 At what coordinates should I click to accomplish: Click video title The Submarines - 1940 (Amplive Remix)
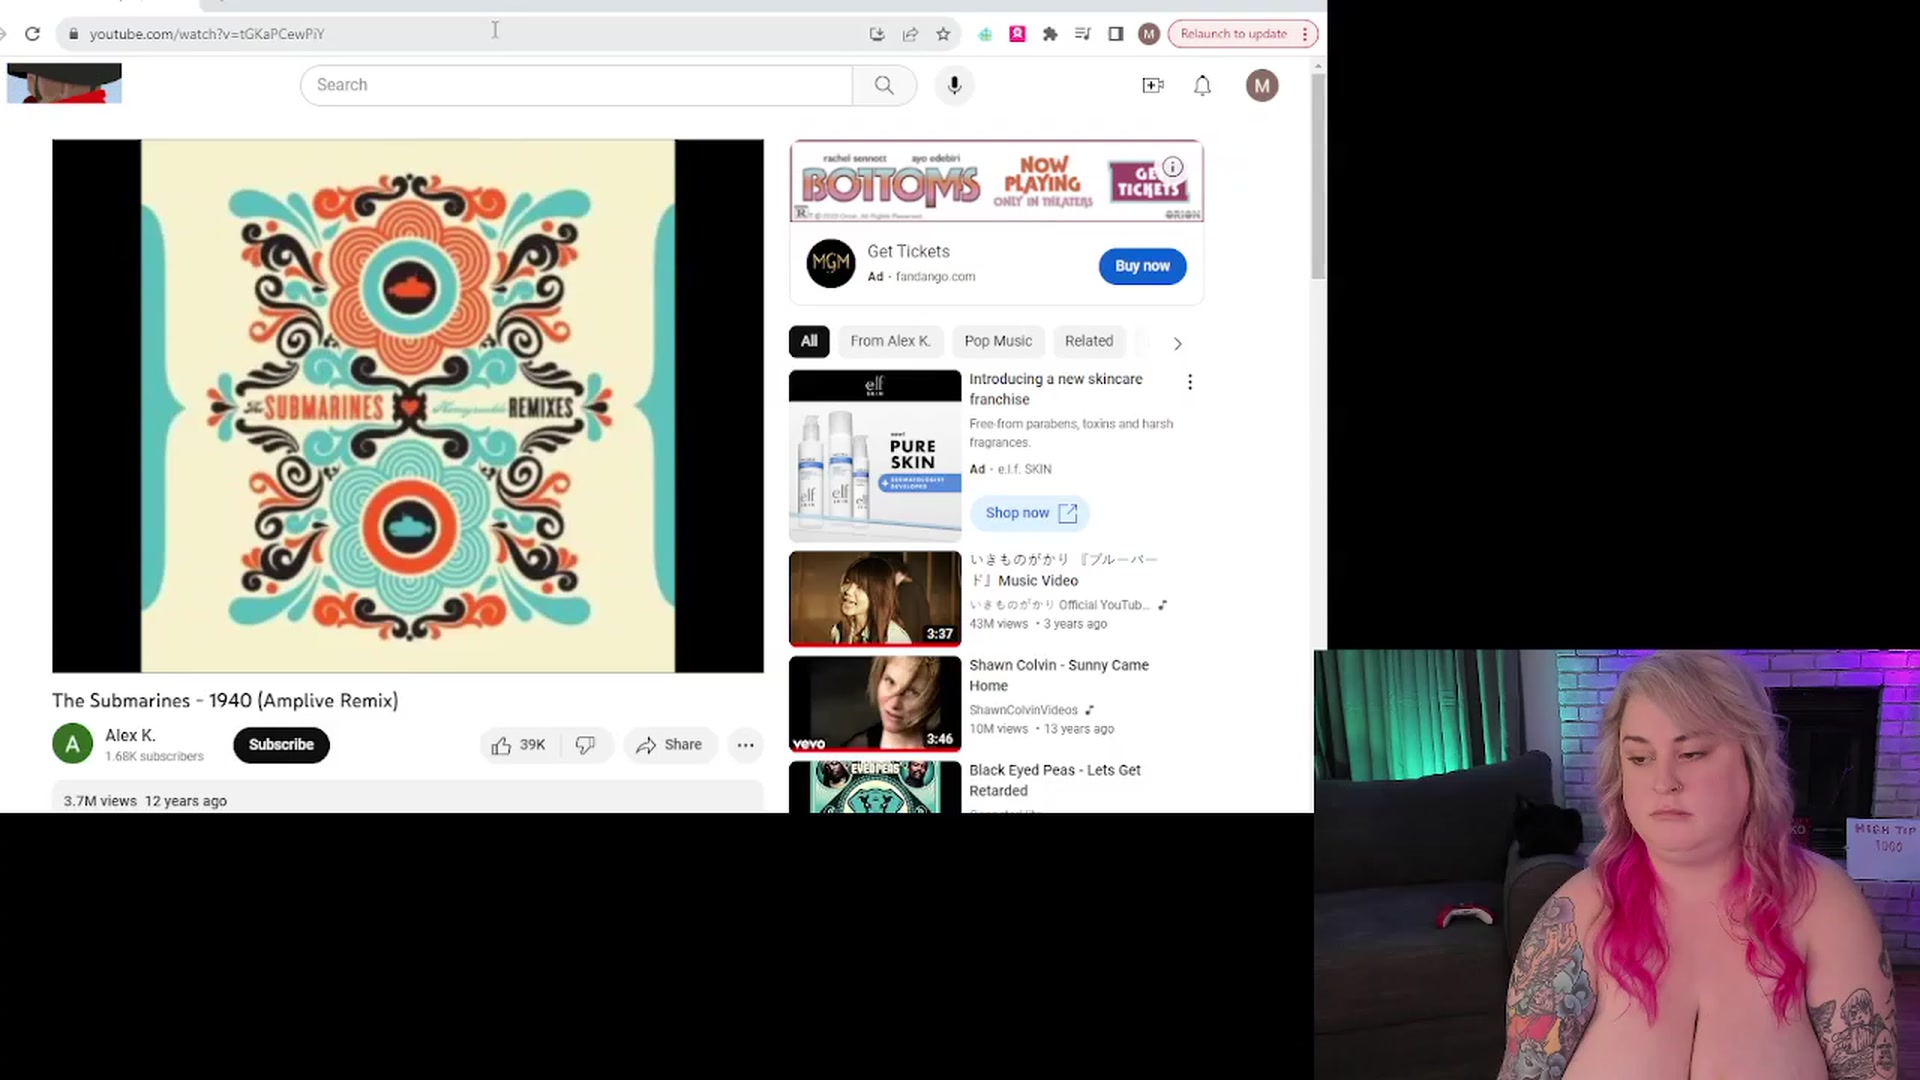225,701
